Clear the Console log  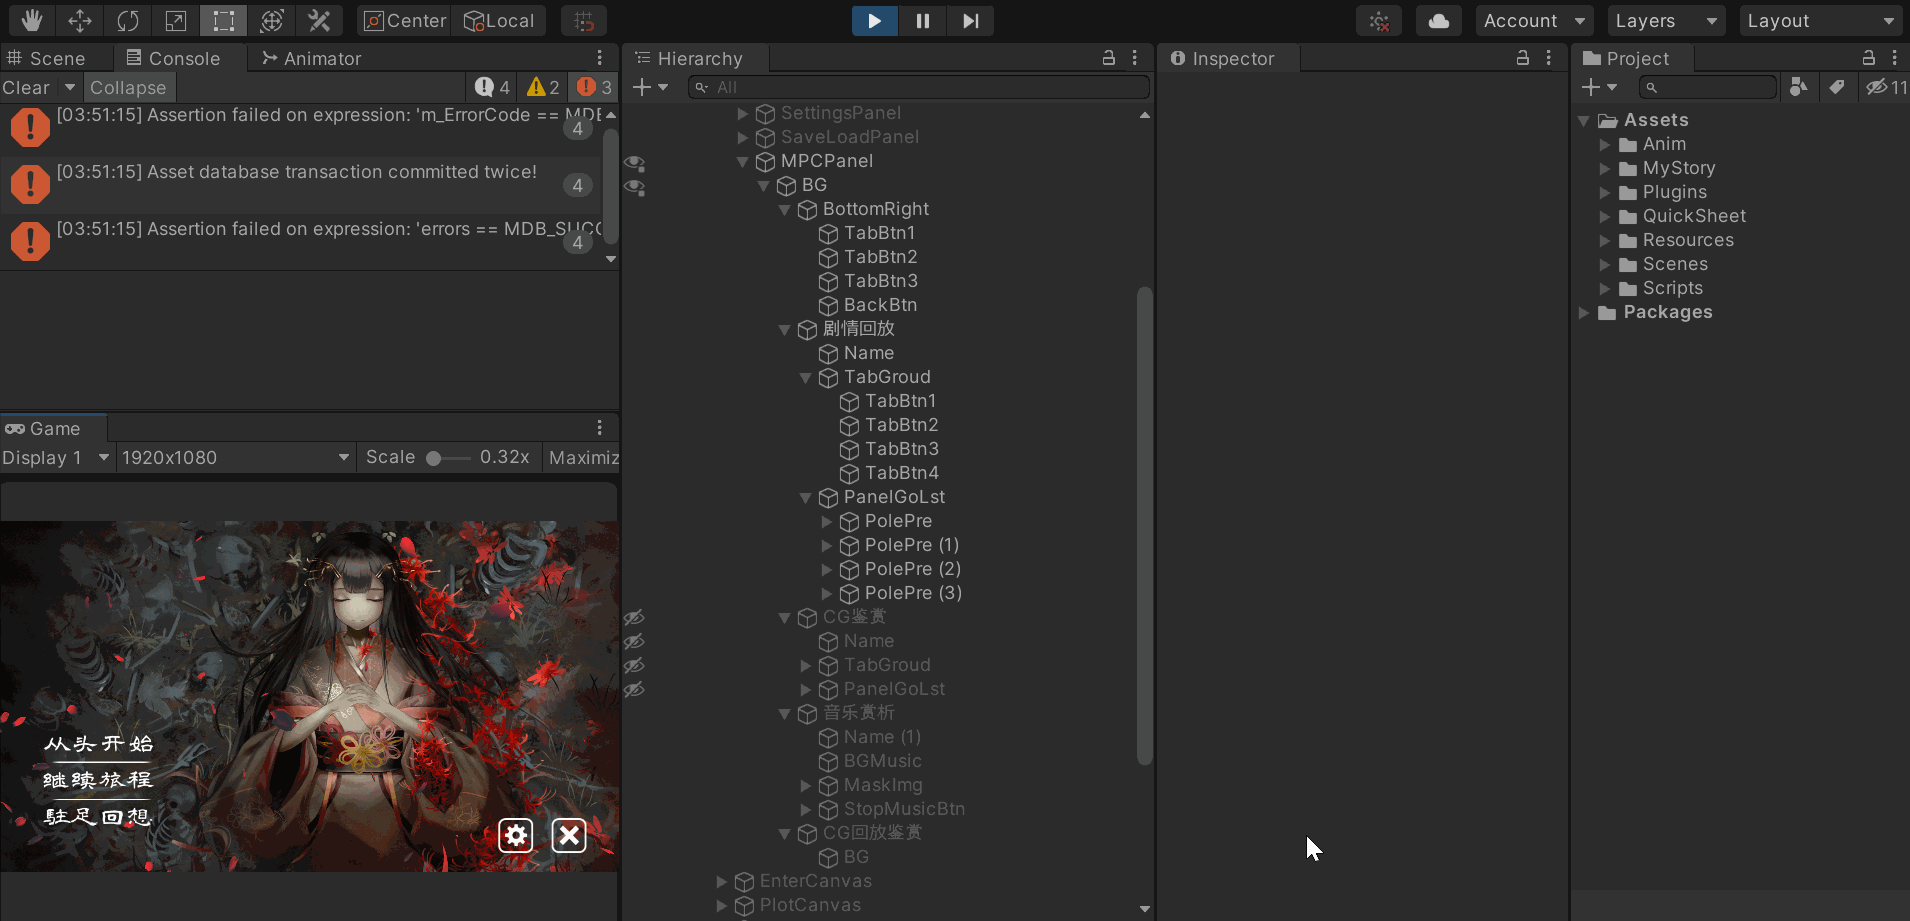coord(26,87)
